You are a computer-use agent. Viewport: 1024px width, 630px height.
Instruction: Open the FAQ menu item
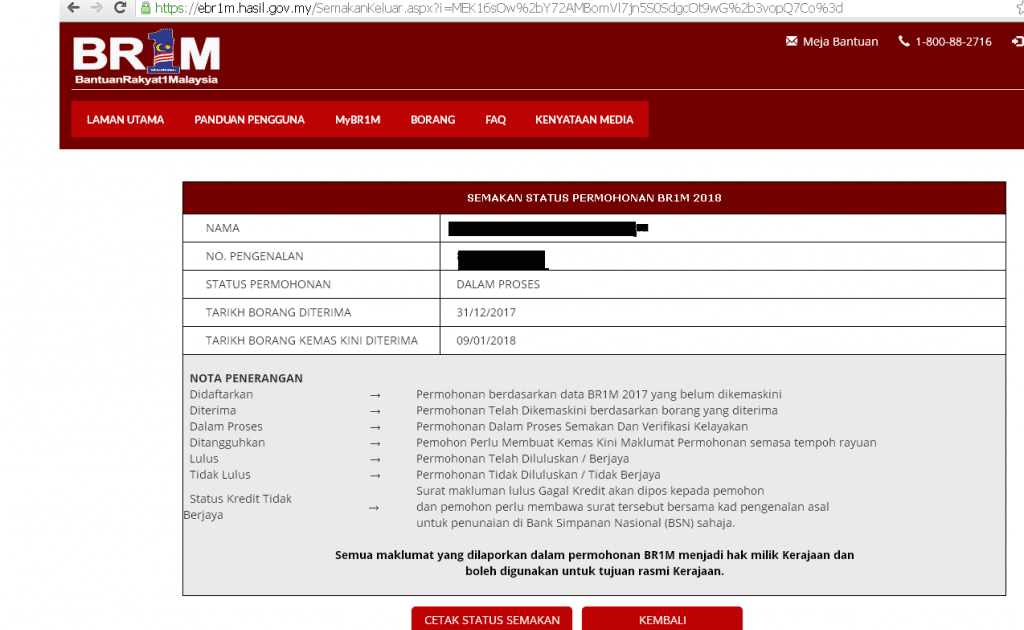tap(495, 119)
